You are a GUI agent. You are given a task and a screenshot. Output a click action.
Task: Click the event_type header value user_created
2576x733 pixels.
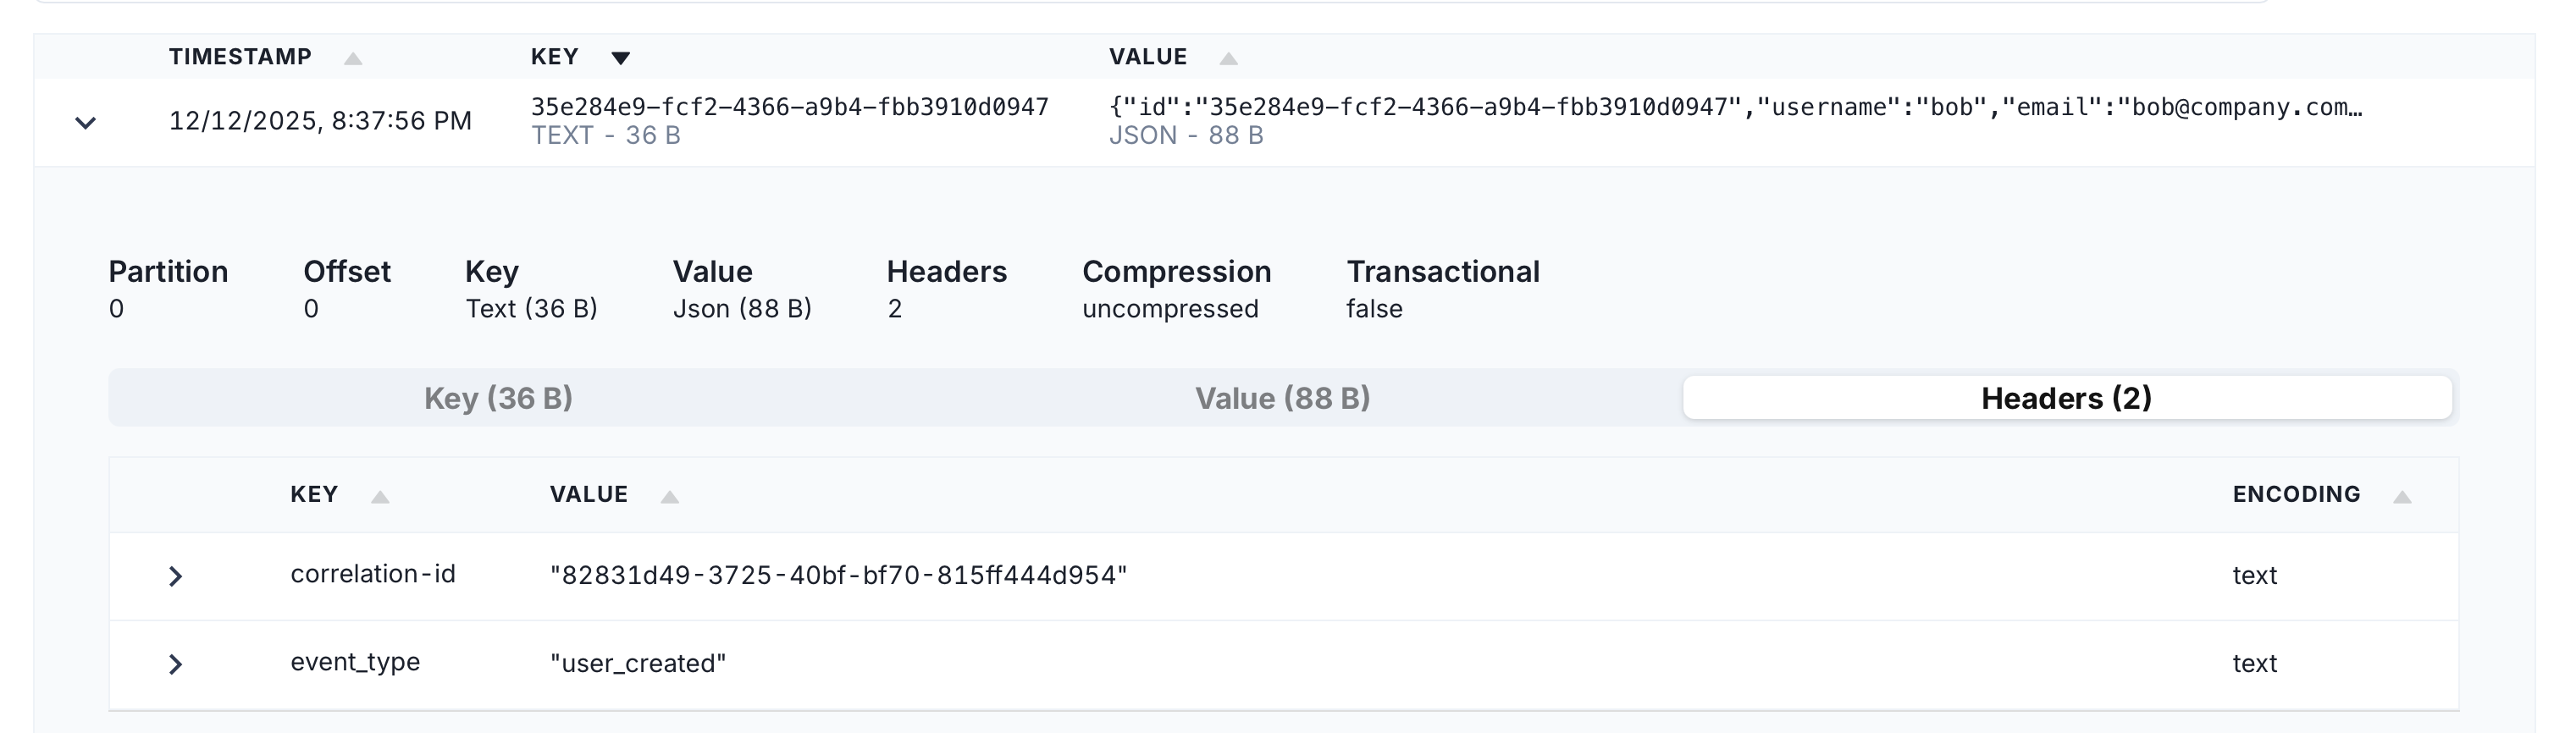click(x=636, y=662)
